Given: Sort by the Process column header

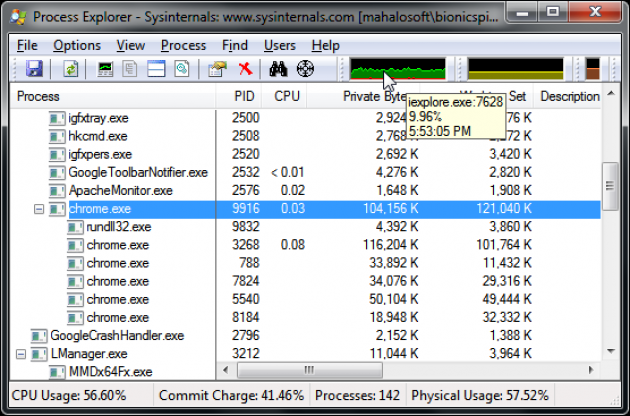Looking at the screenshot, I should 112,96.
